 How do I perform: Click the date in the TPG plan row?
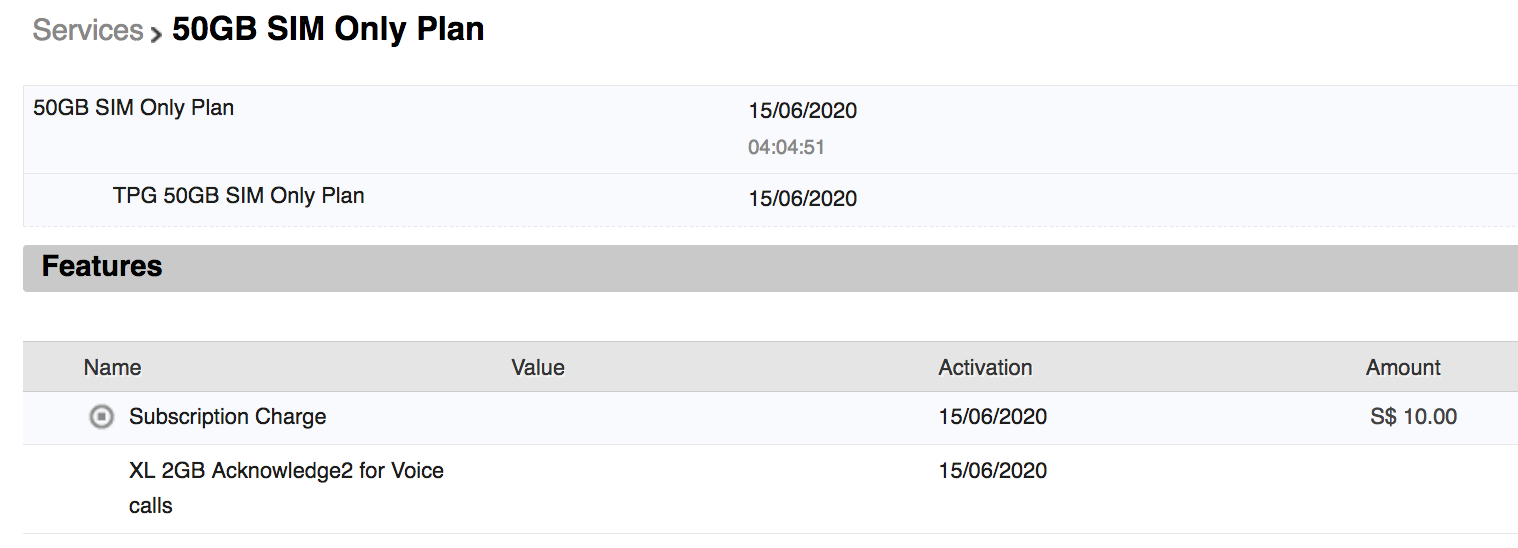tap(802, 198)
